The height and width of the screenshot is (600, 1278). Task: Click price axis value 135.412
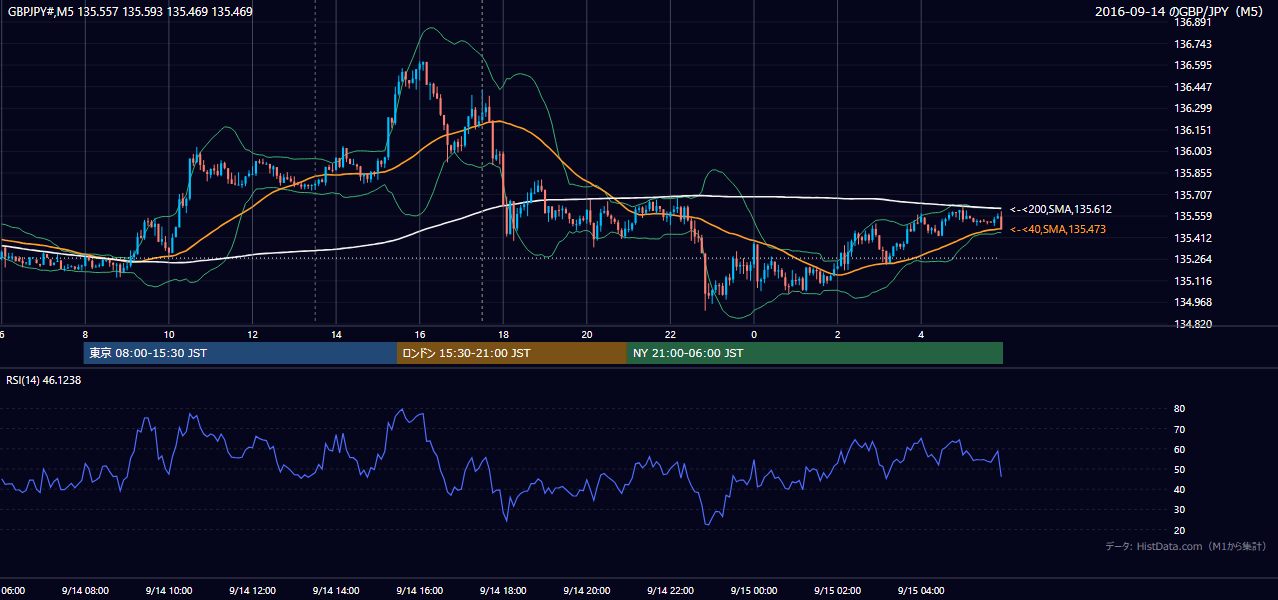[x=1193, y=238]
